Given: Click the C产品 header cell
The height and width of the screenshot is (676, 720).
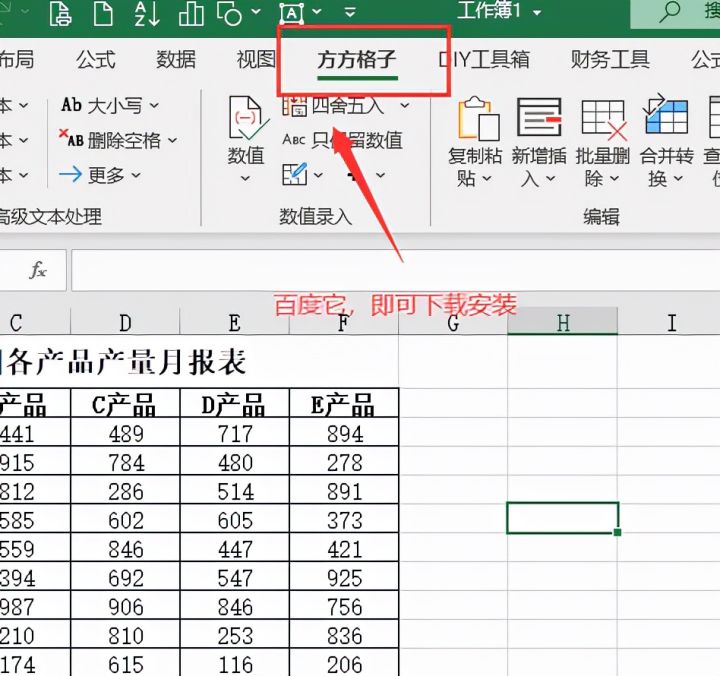Looking at the screenshot, I should (x=125, y=403).
